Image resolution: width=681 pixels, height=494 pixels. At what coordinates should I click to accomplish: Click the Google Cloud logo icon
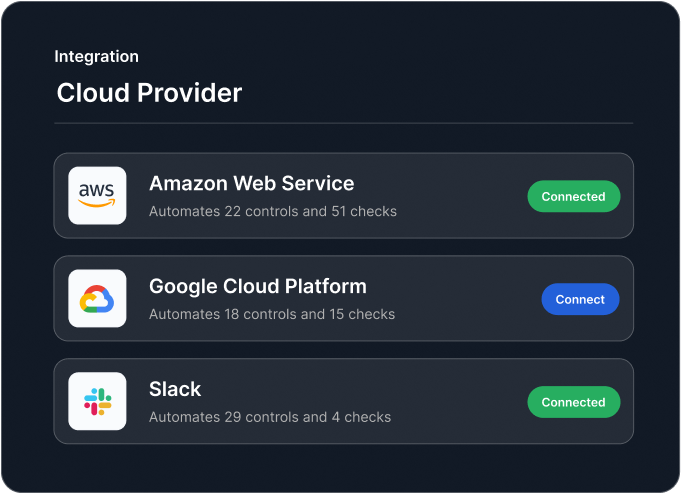97,298
